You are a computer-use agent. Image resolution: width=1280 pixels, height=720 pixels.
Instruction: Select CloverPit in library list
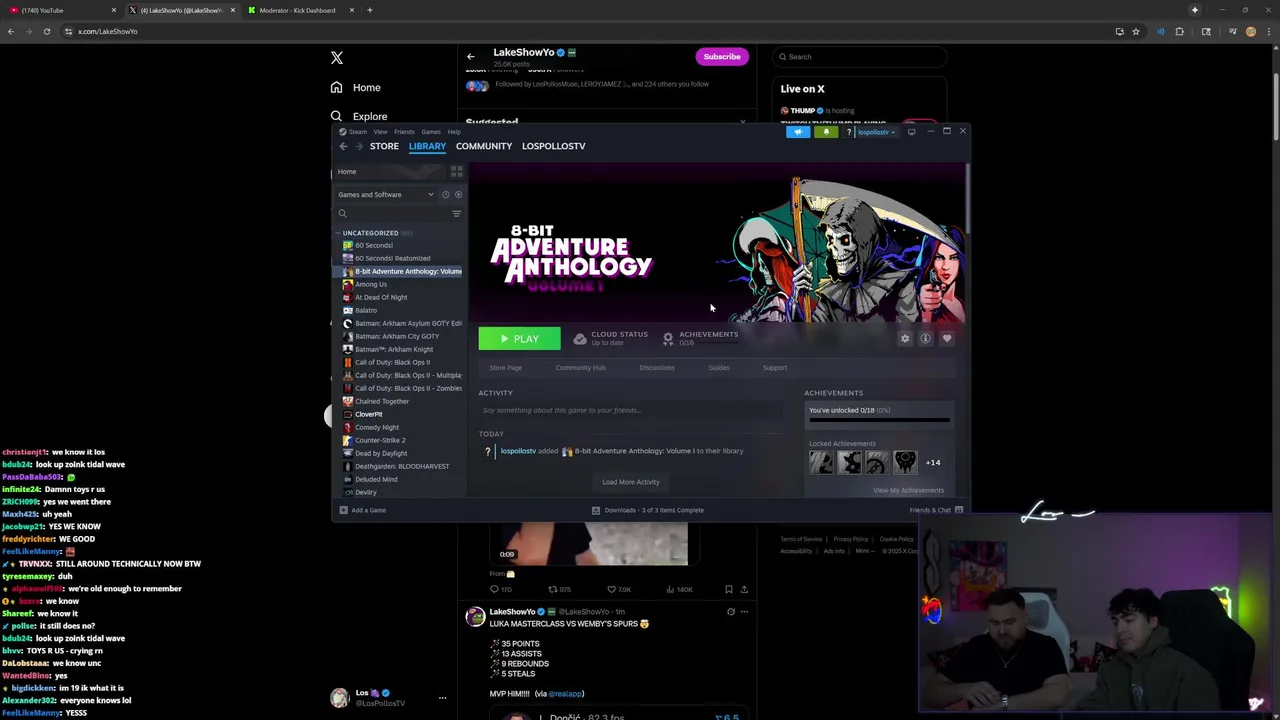[x=368, y=414]
